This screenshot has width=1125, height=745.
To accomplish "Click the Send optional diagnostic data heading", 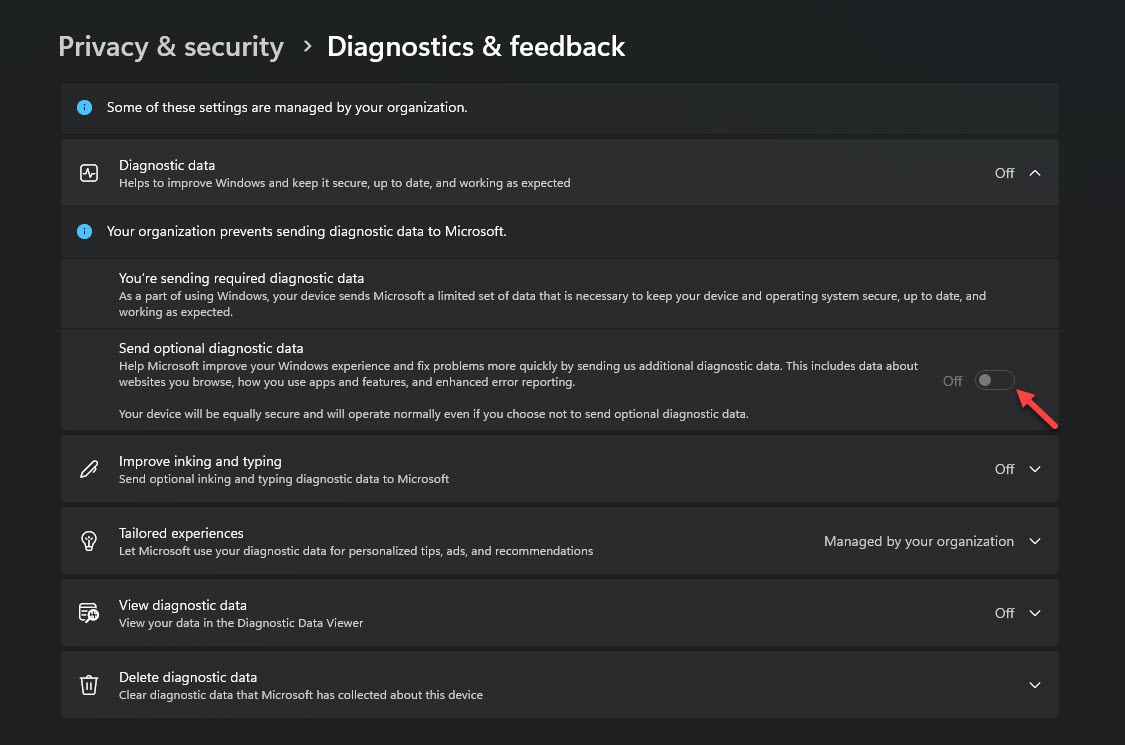I will click(x=211, y=348).
